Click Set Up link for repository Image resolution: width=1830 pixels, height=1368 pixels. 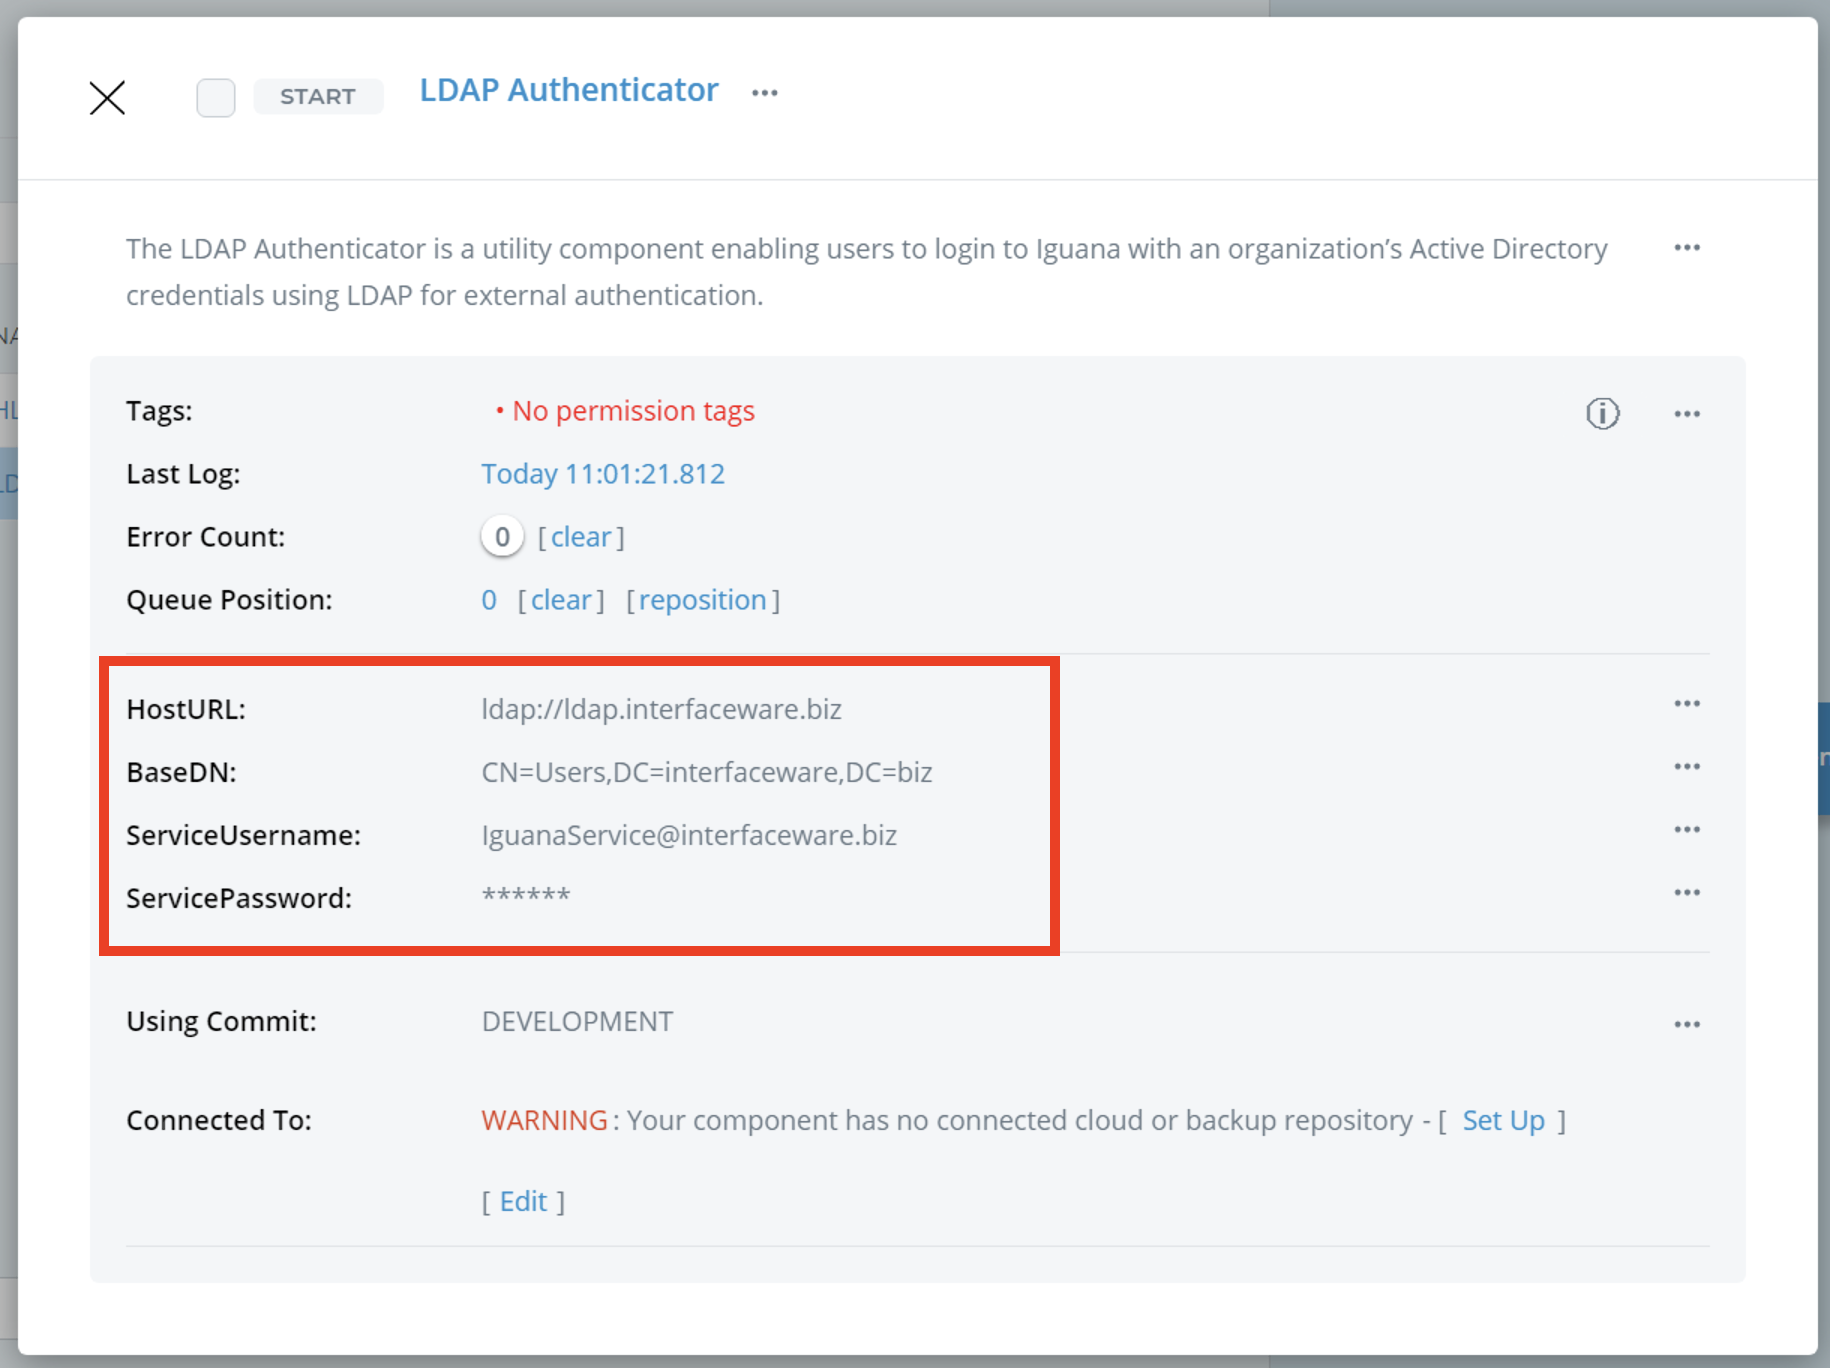click(1503, 1120)
